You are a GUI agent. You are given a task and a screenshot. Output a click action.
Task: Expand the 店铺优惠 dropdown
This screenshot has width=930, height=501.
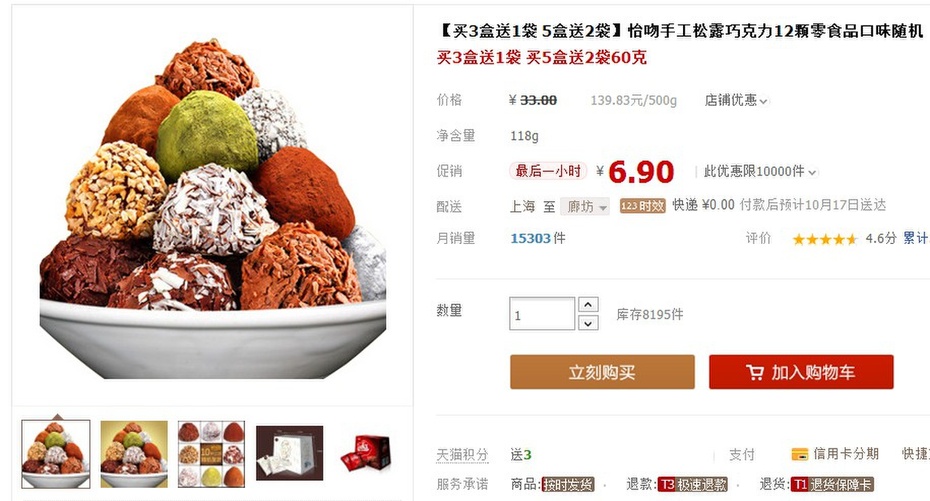(x=736, y=100)
